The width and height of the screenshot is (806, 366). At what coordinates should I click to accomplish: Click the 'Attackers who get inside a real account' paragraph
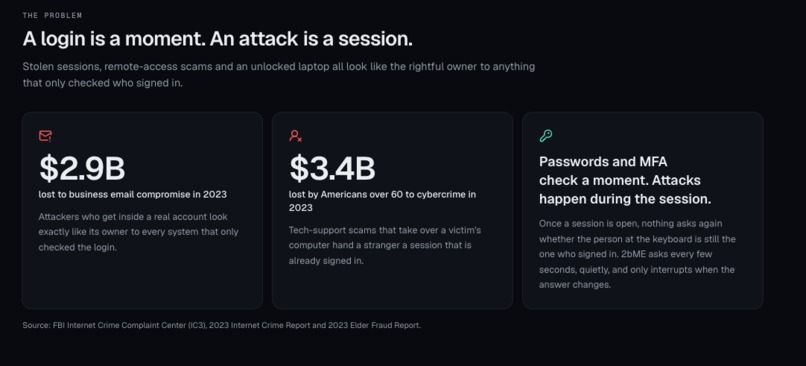pyautogui.click(x=138, y=232)
